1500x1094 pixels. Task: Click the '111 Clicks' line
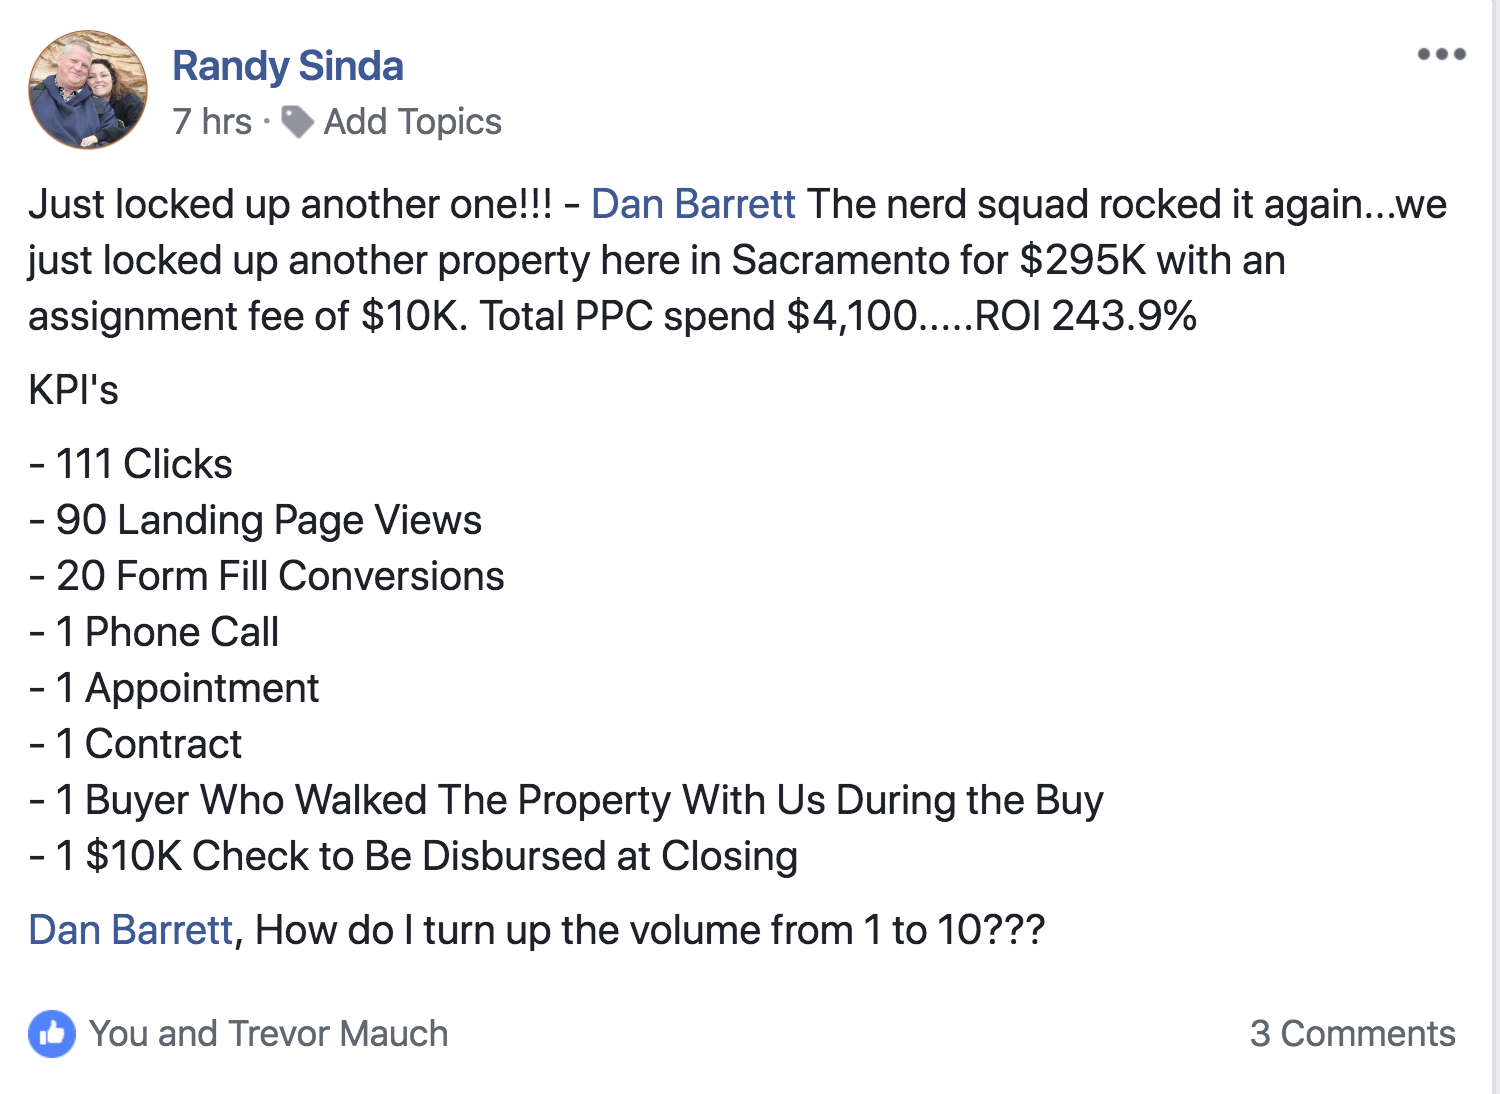tap(131, 464)
